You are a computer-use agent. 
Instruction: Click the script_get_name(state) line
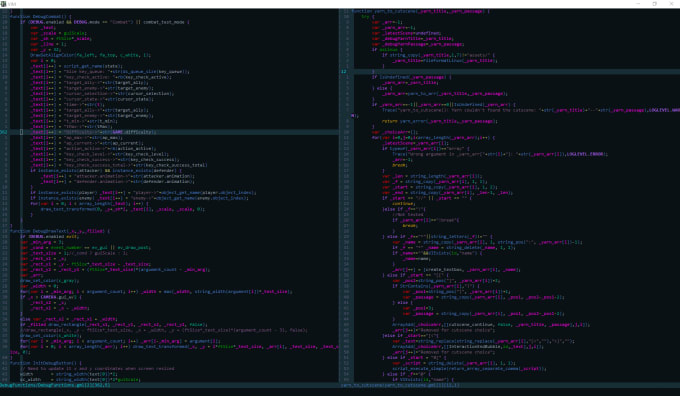tap(76, 66)
